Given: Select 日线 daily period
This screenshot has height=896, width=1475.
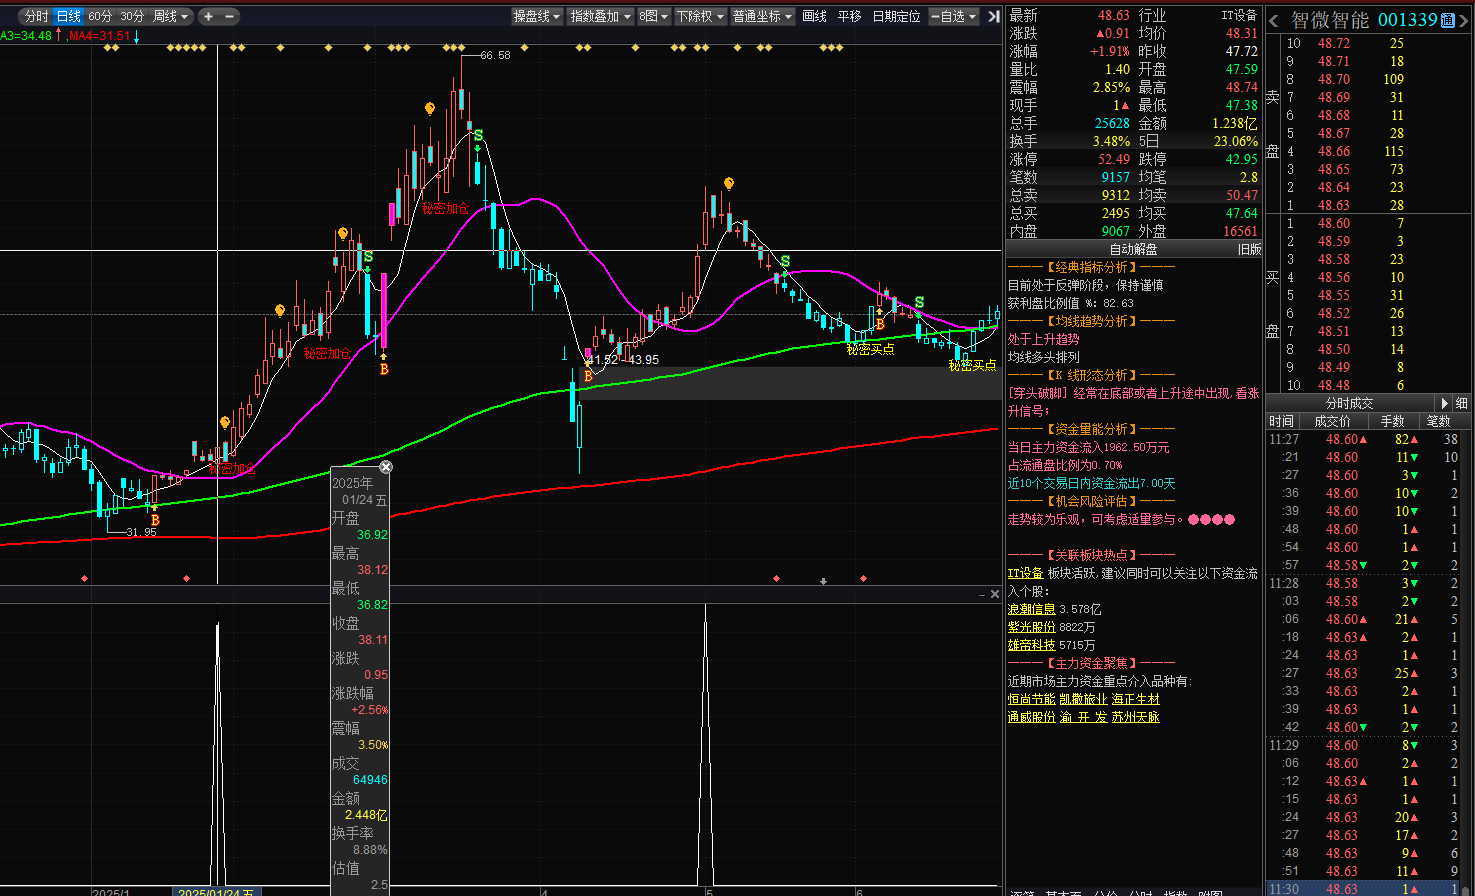Looking at the screenshot, I should click(x=68, y=16).
